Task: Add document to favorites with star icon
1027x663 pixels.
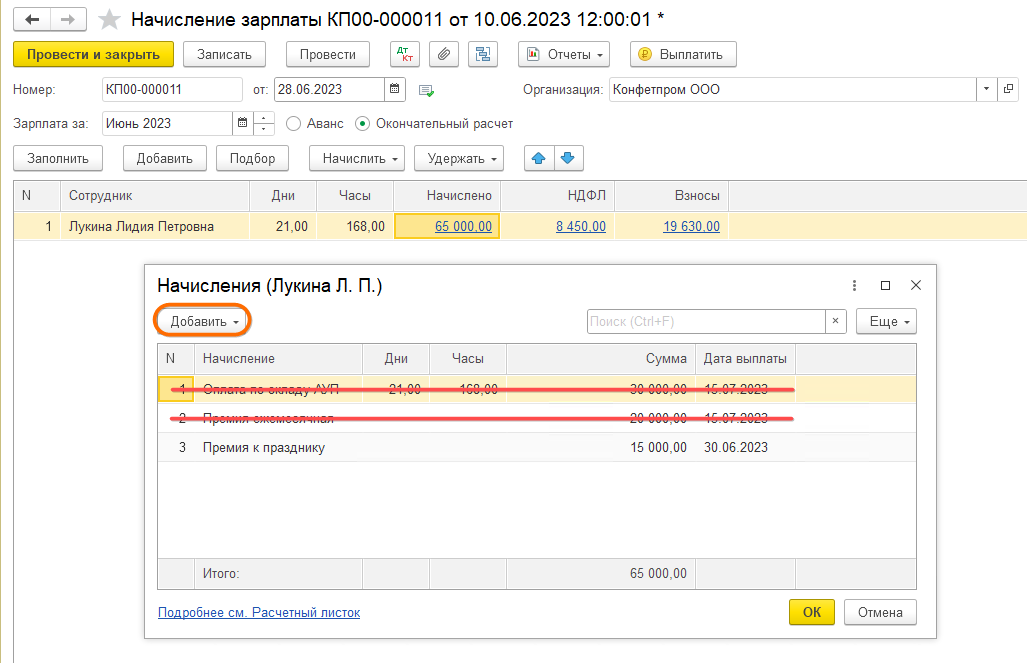Action: (110, 19)
